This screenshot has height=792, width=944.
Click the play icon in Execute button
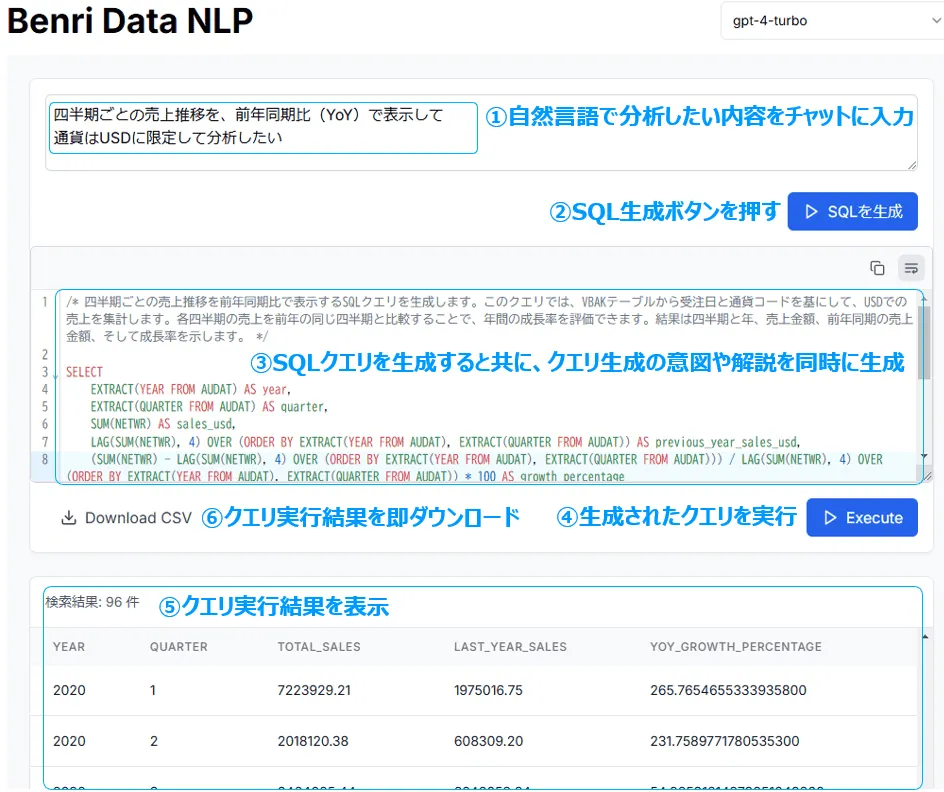coord(830,518)
